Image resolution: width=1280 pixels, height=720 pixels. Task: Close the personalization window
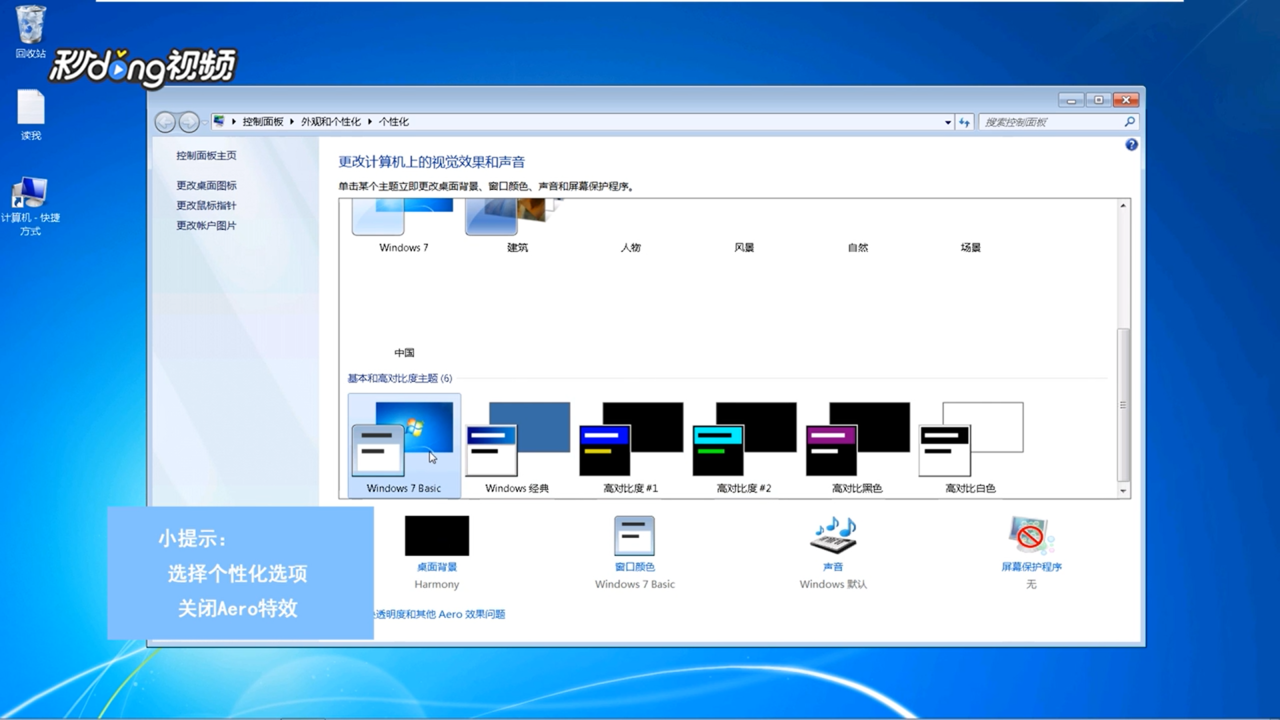(x=1126, y=100)
